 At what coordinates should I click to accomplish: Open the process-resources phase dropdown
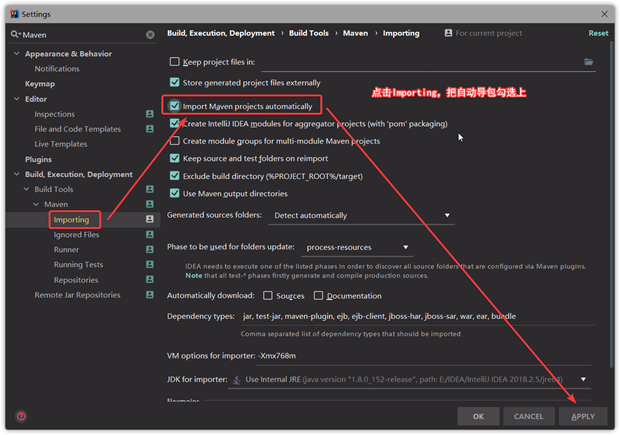point(357,248)
